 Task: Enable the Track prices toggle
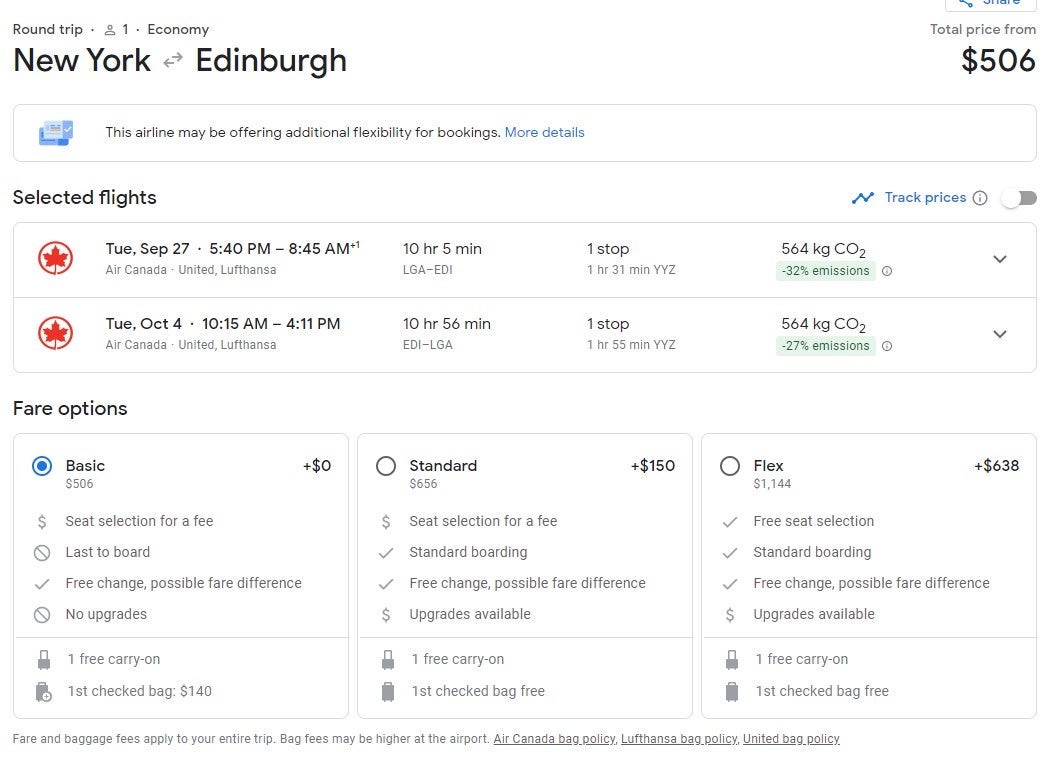point(1019,198)
